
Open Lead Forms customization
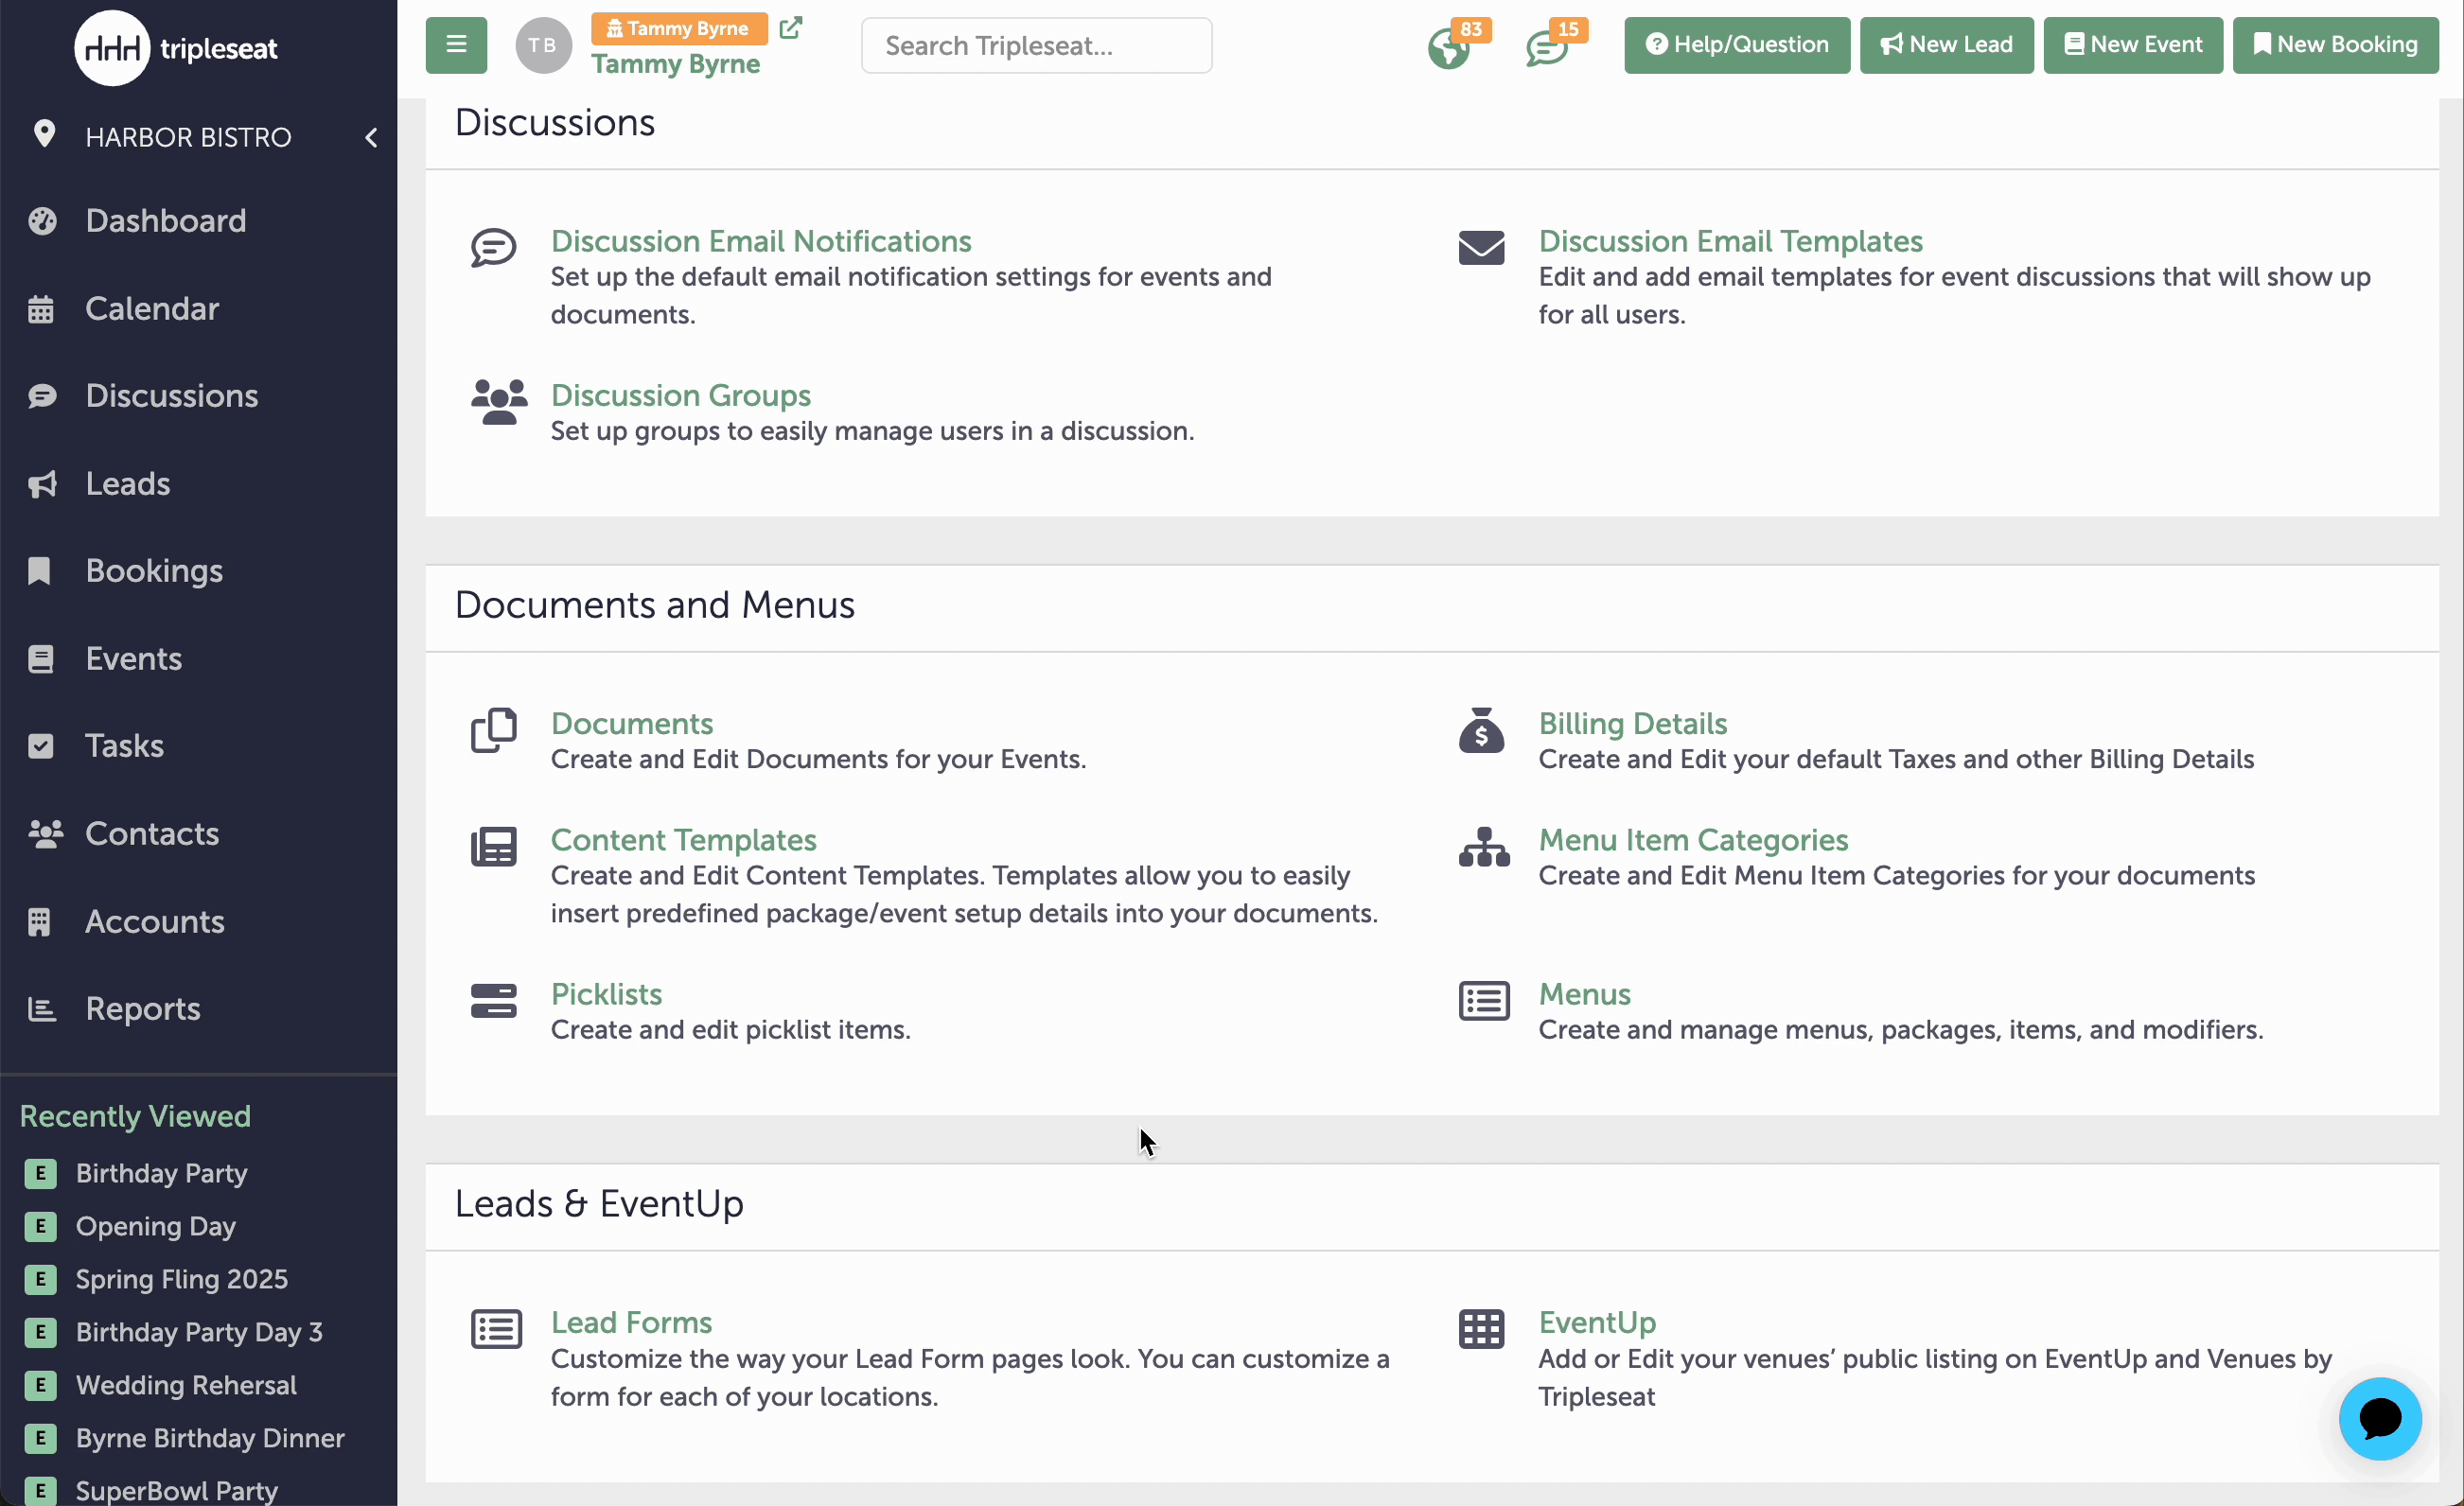coord(632,1322)
